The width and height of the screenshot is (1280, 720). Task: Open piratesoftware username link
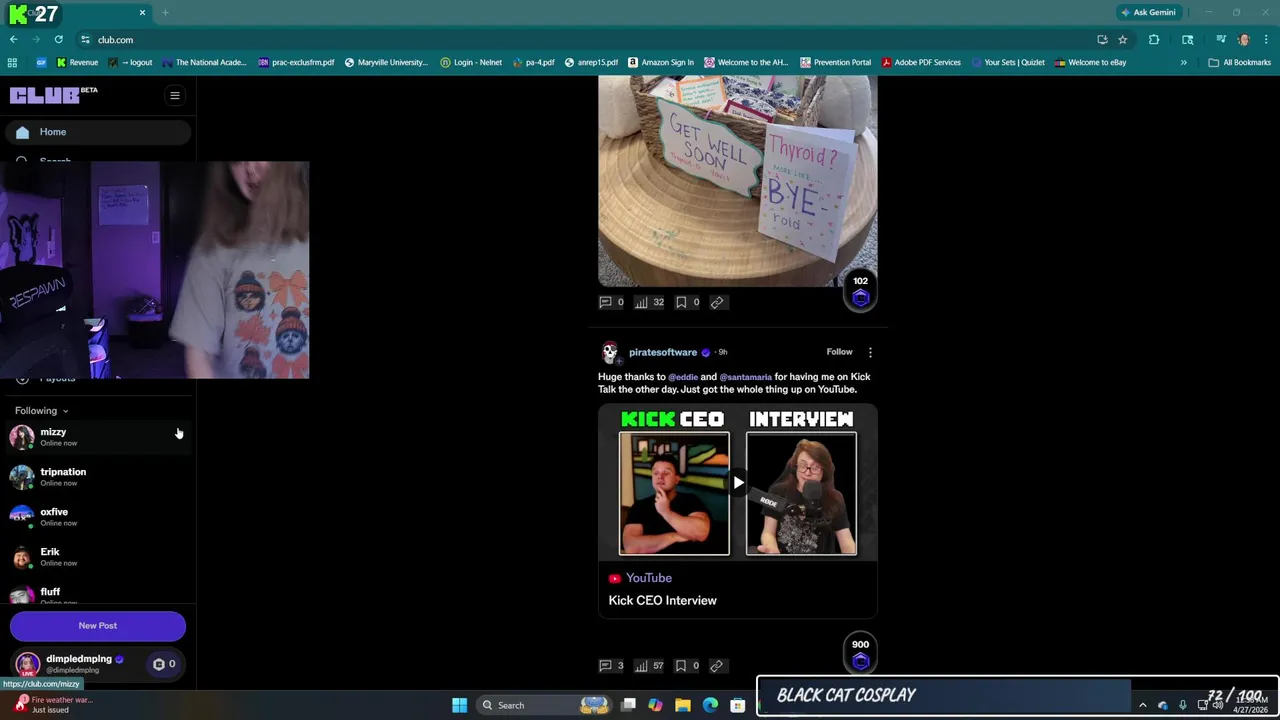pyautogui.click(x=662, y=352)
